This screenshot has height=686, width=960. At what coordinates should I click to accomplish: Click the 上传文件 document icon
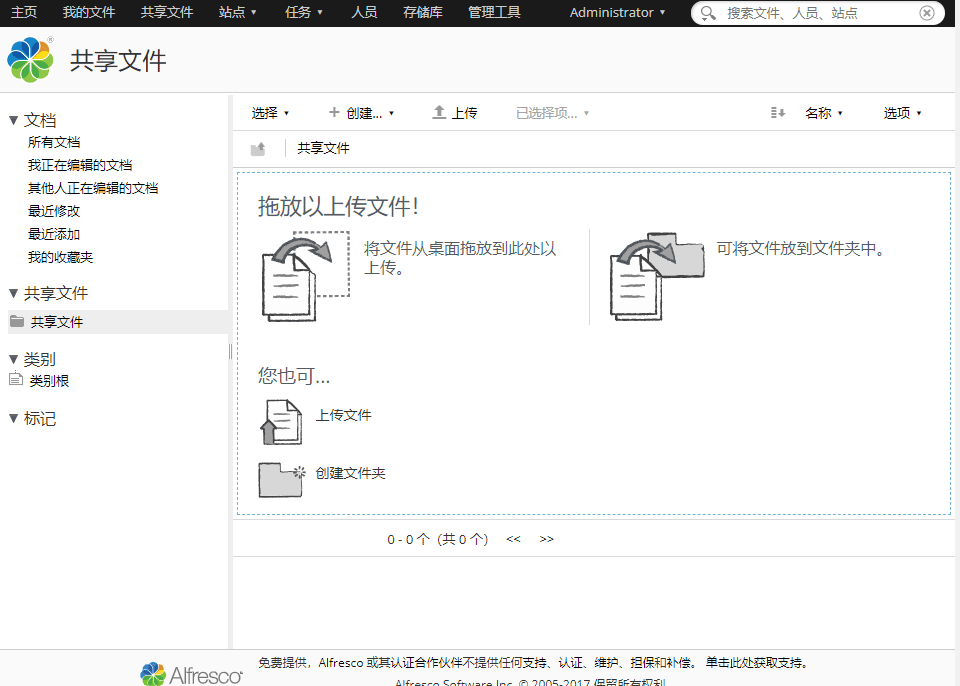point(283,421)
